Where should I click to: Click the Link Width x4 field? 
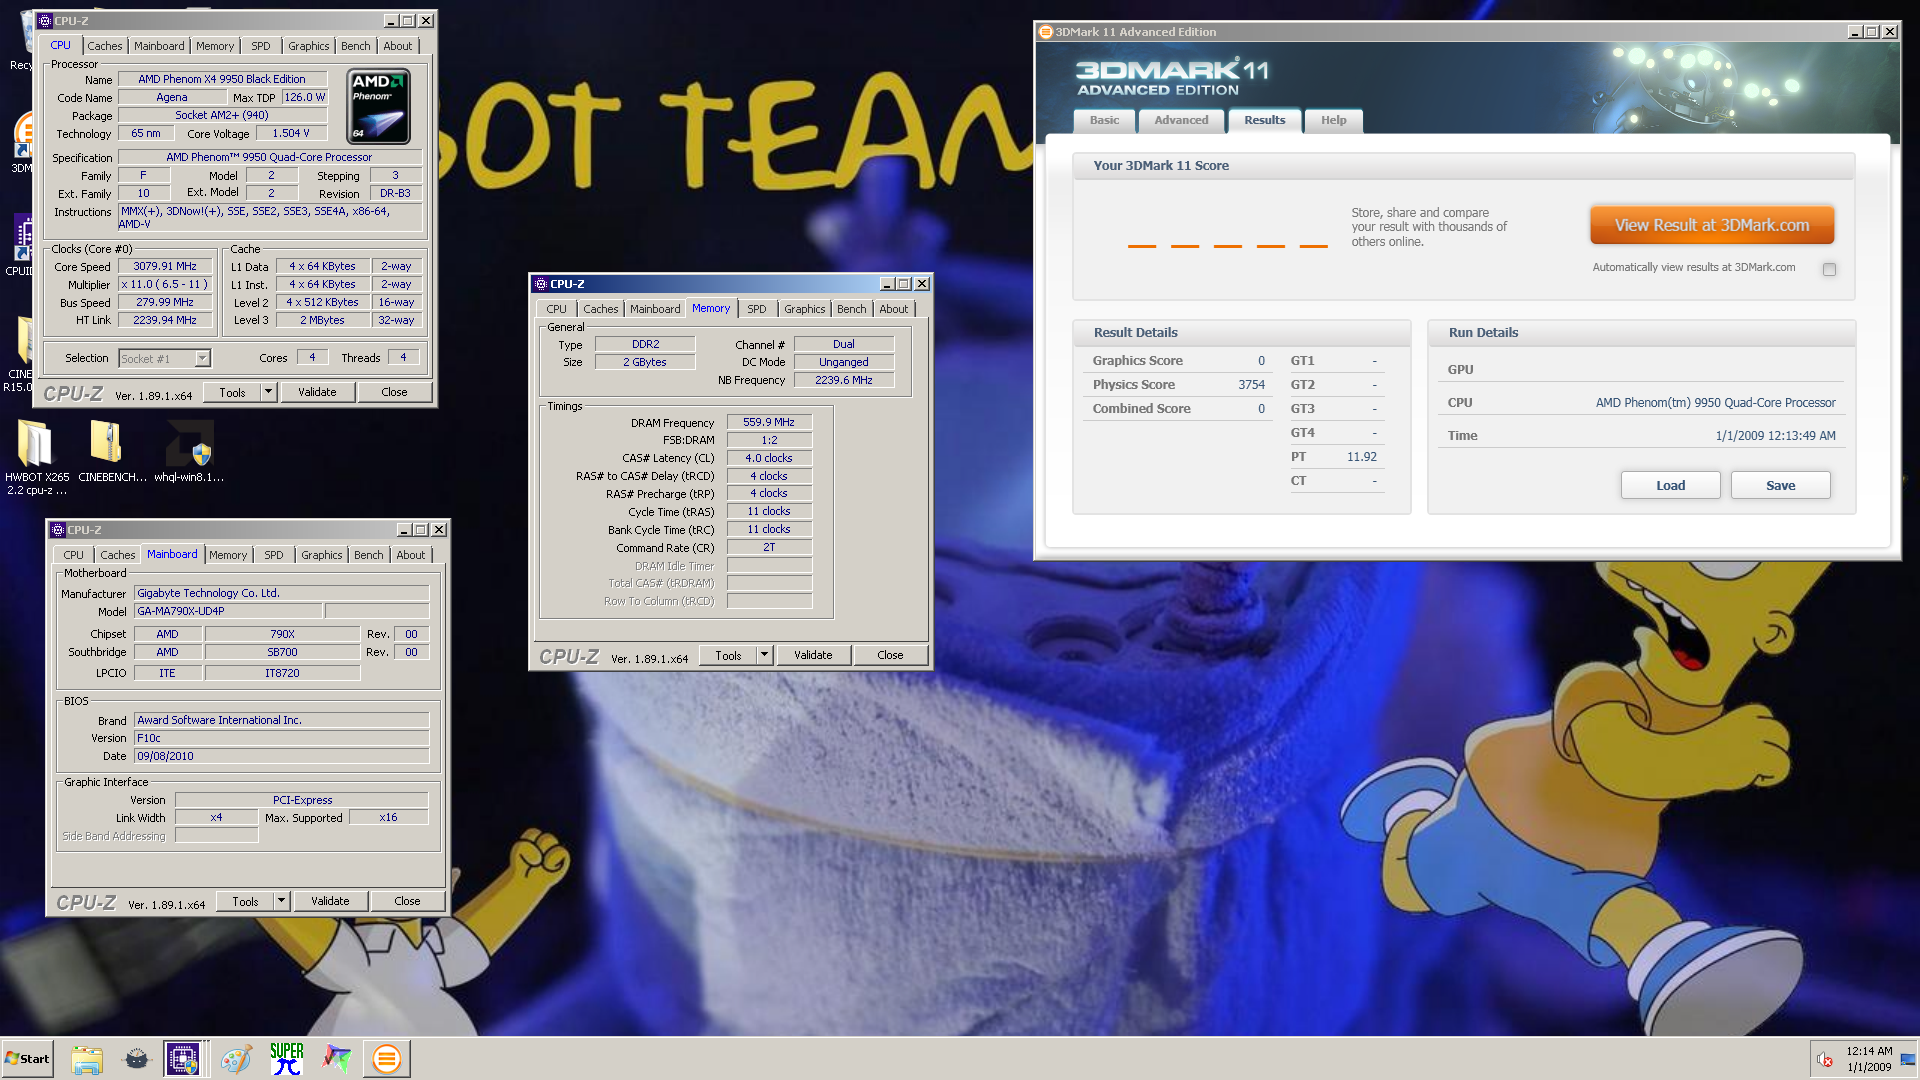point(216,818)
